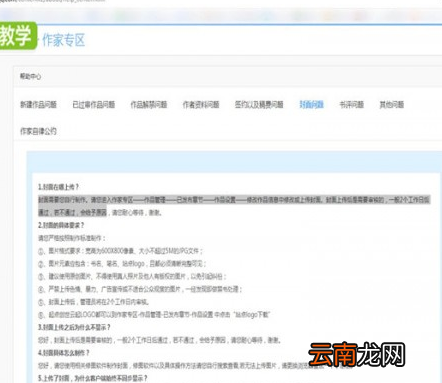Click the grey highlighted answer under question 1
Screen dimensions: 442x383
234,206
